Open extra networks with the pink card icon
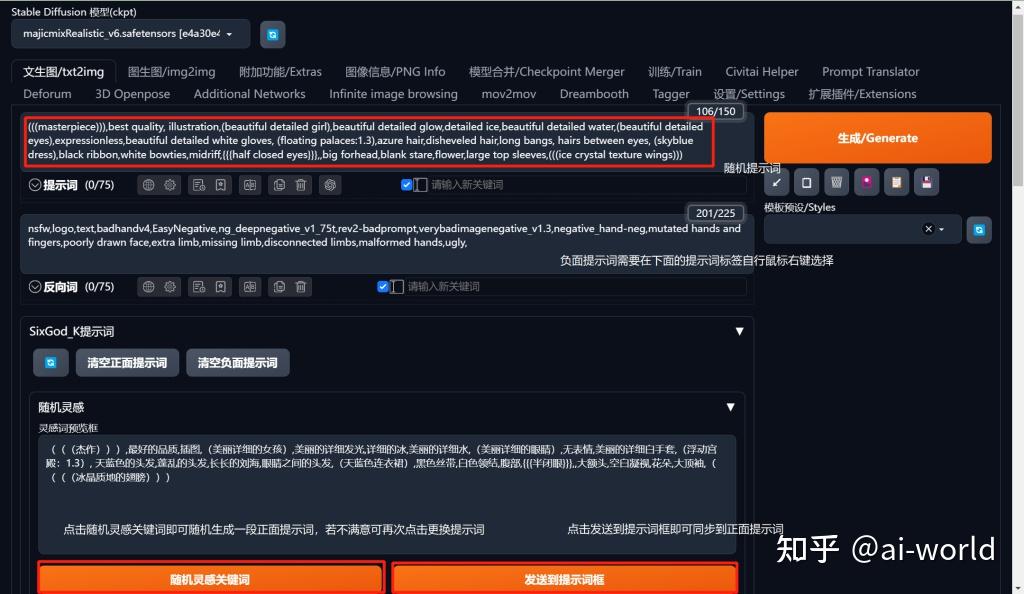This screenshot has width=1024, height=594. click(x=867, y=182)
